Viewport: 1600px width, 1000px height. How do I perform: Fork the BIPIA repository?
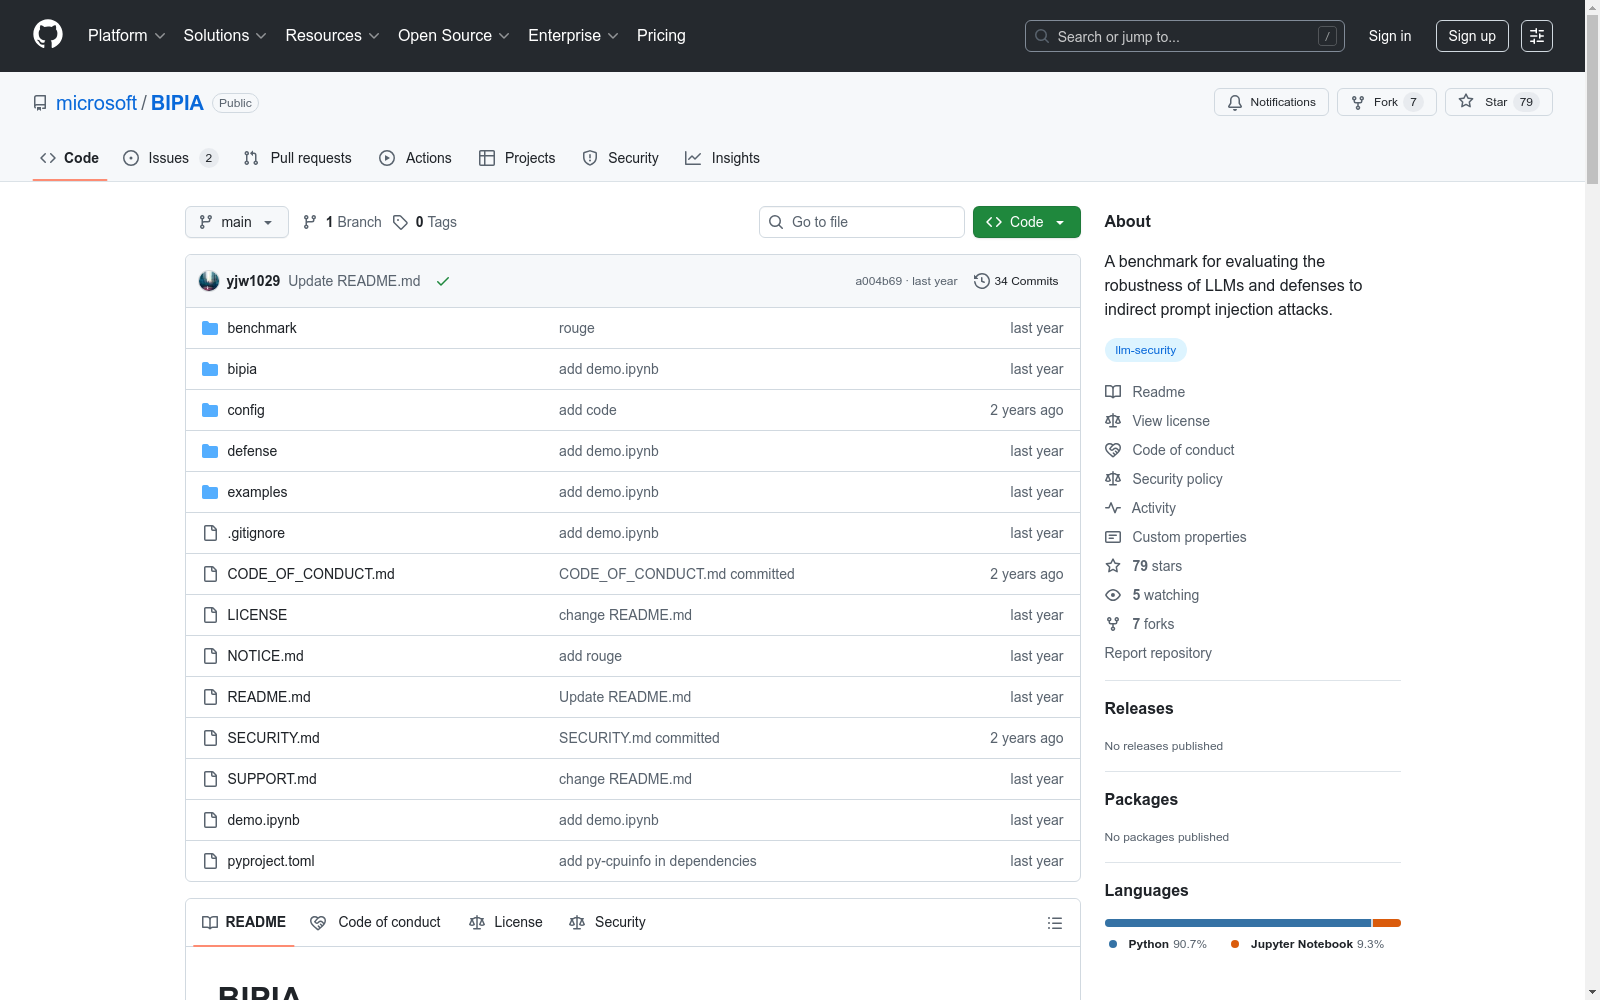(x=1386, y=102)
